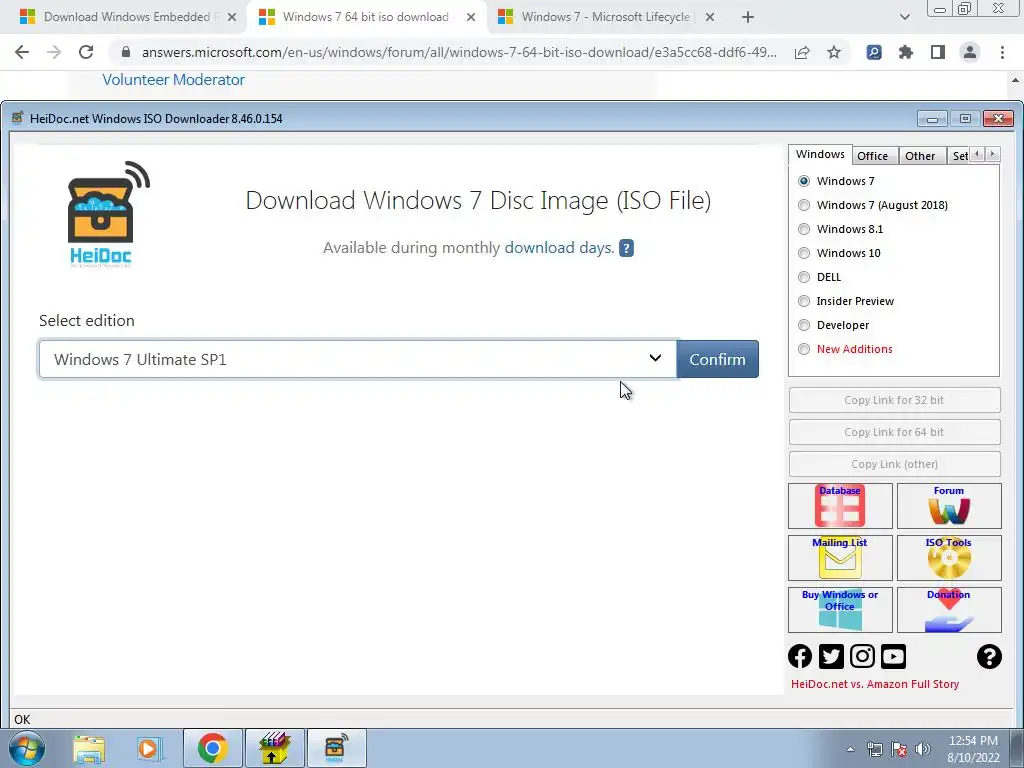Click the volume speaker tray icon
This screenshot has height=768, width=1024.
[922, 749]
